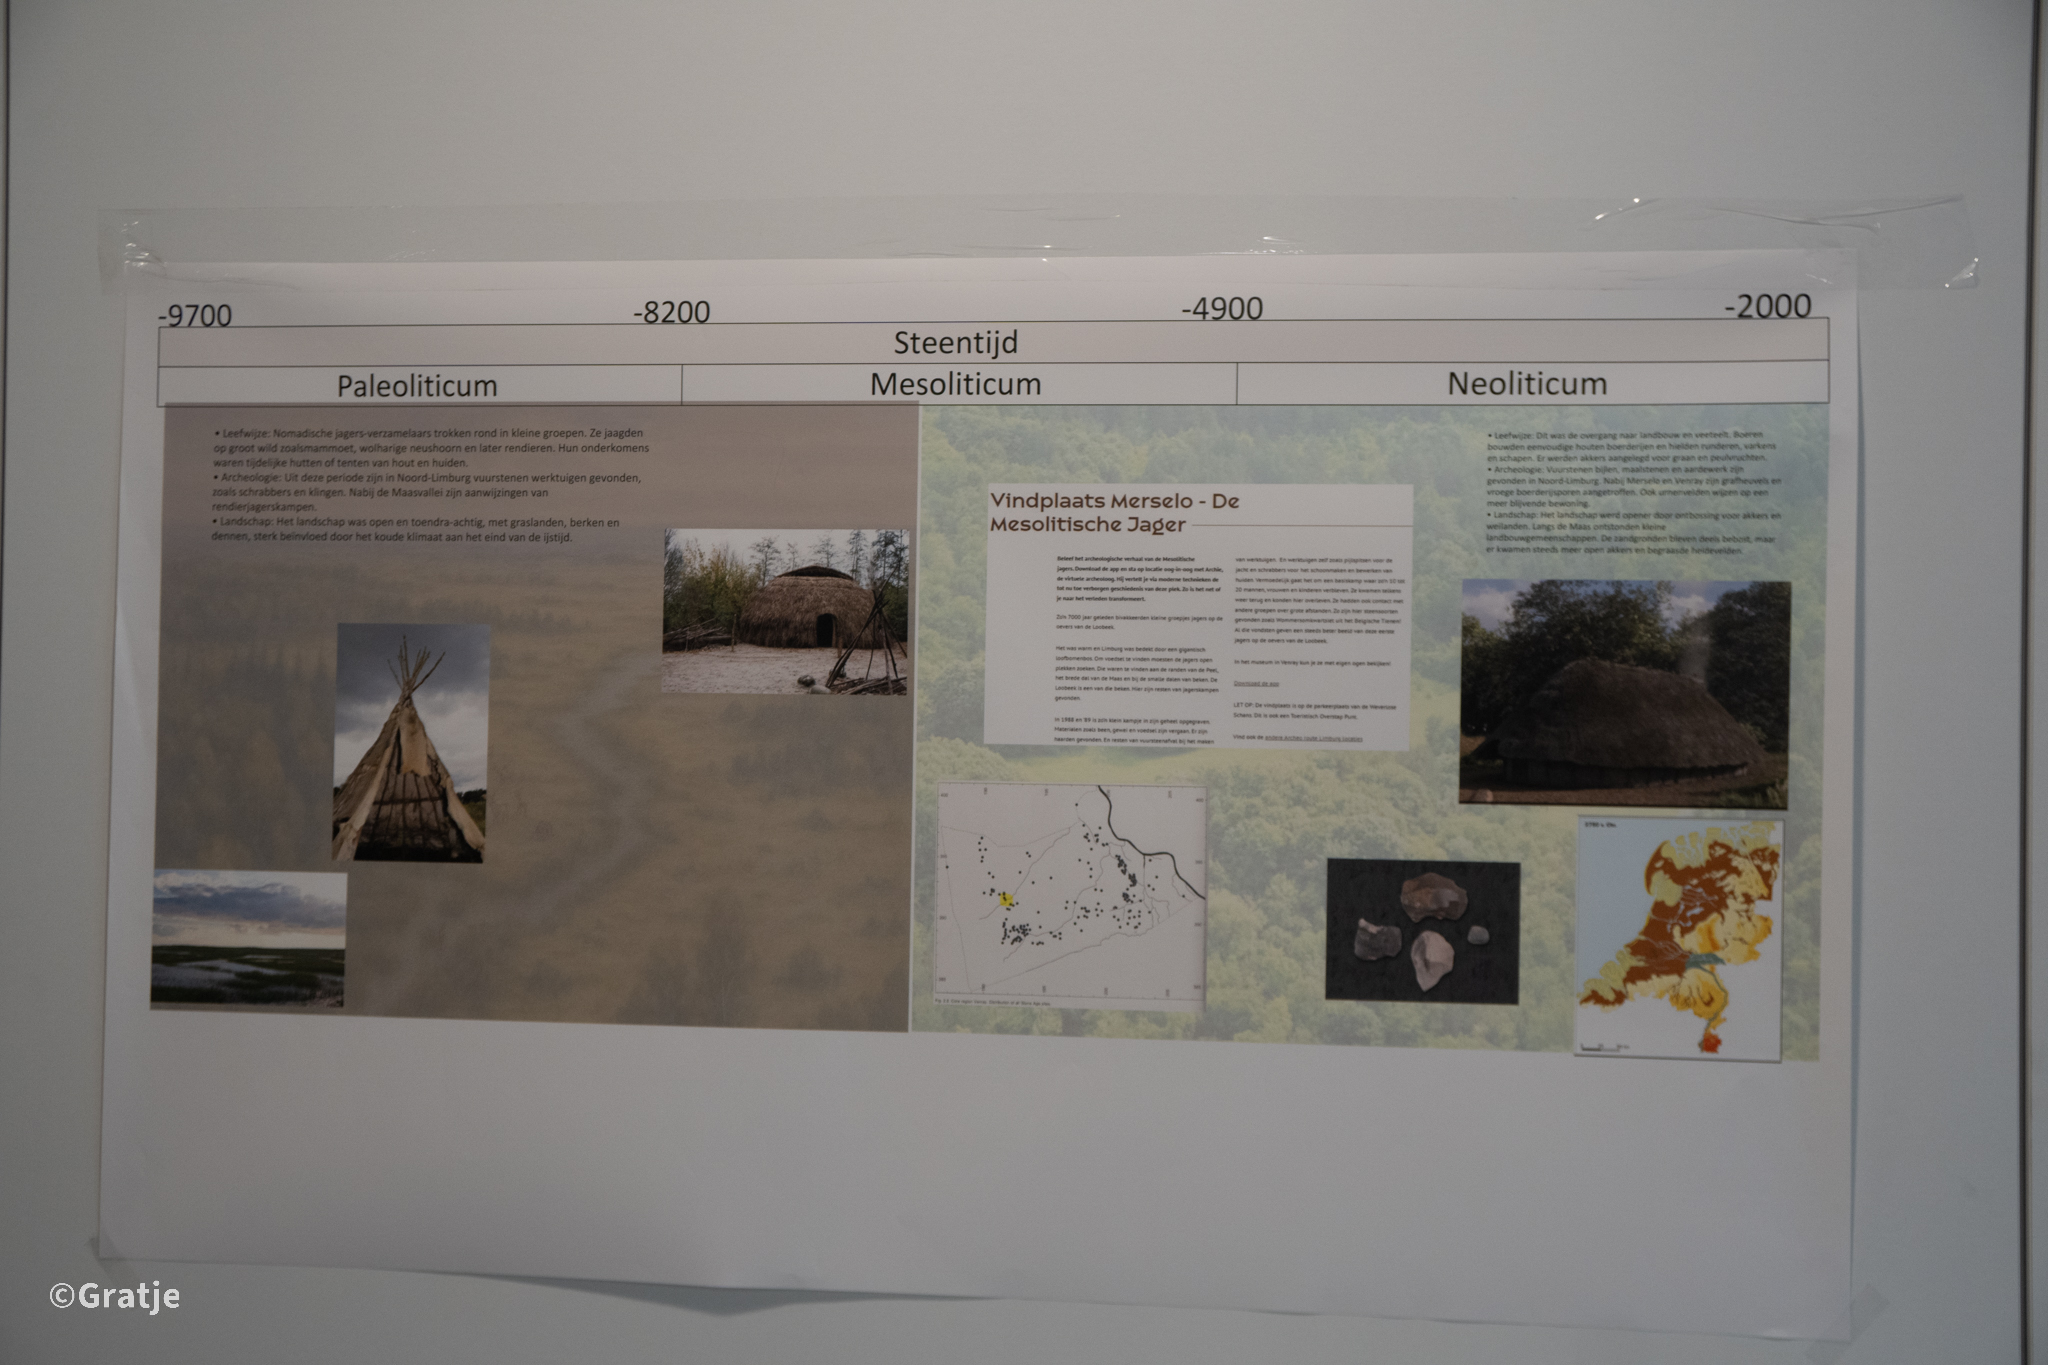Click the Download de app link
The width and height of the screenshot is (2048, 1365).
click(1256, 684)
